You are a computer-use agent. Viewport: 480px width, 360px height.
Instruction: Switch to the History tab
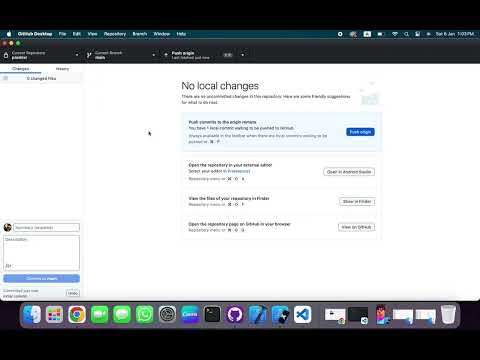pos(62,69)
